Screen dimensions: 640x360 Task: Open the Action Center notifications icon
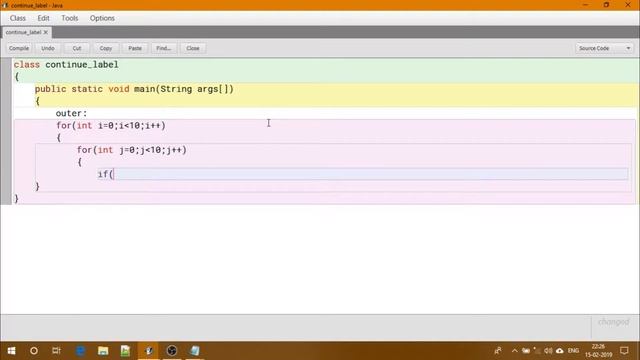click(624, 351)
